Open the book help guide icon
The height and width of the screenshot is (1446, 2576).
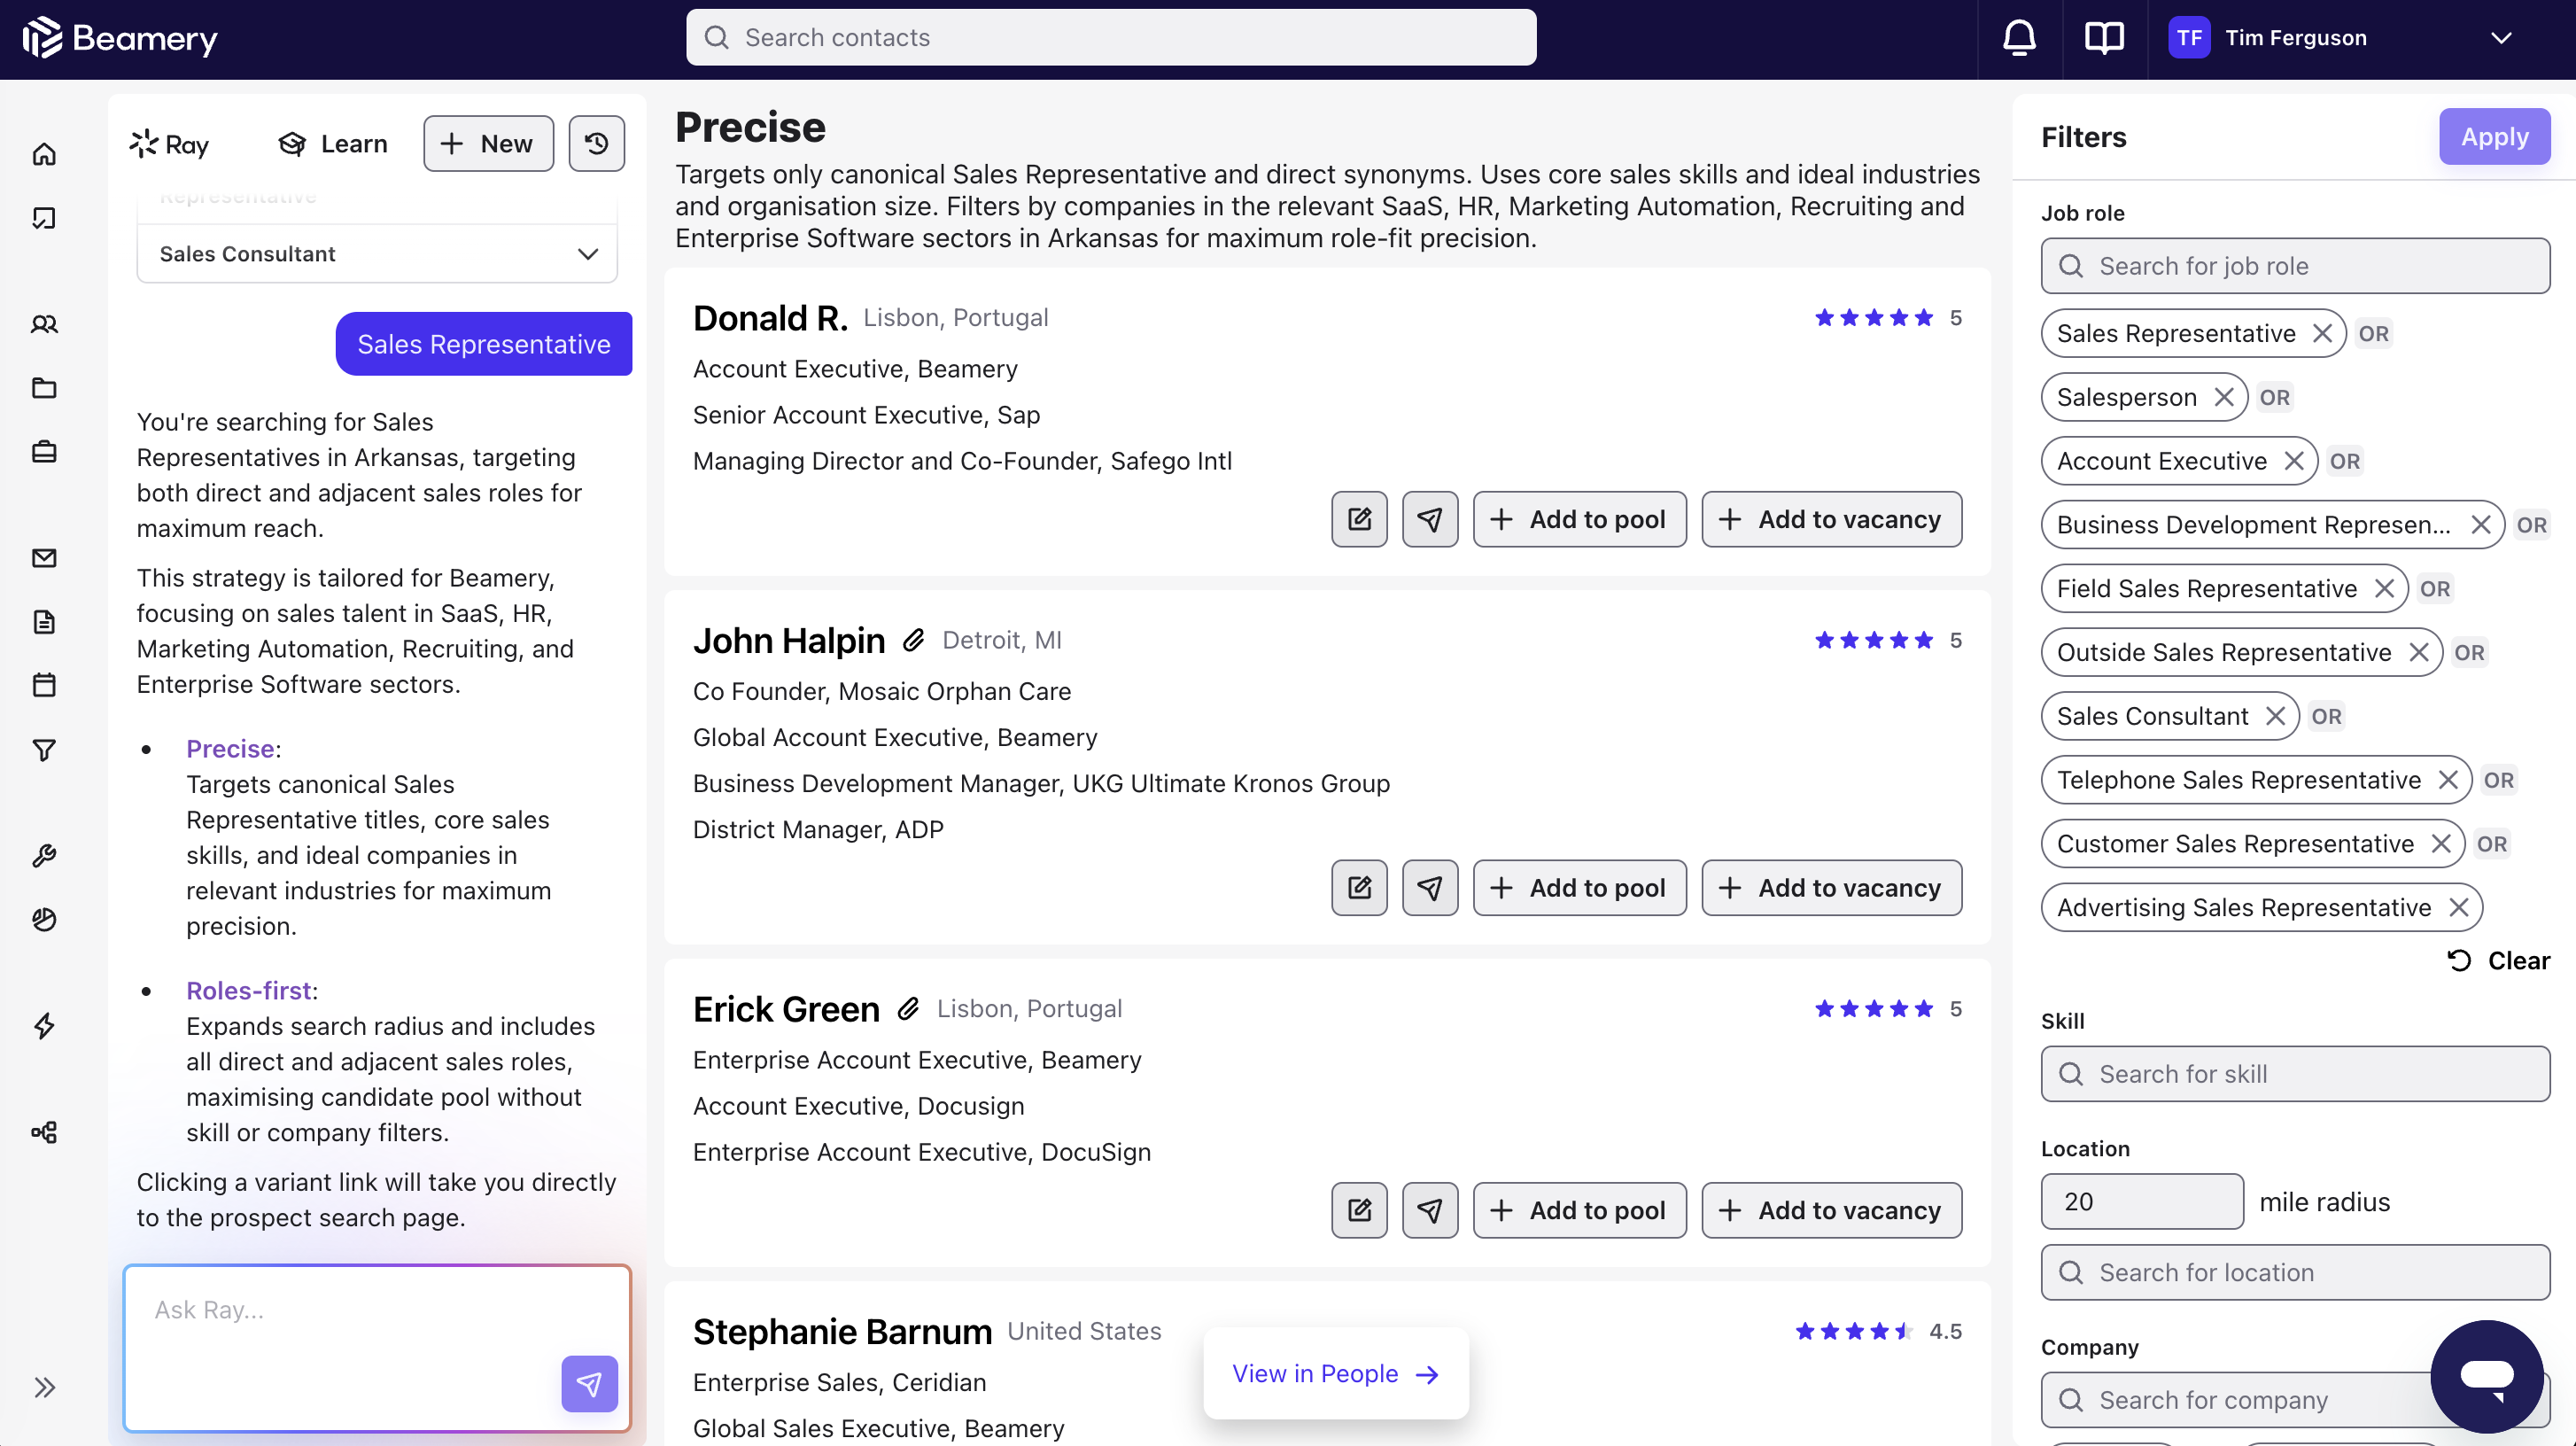coord(2104,38)
